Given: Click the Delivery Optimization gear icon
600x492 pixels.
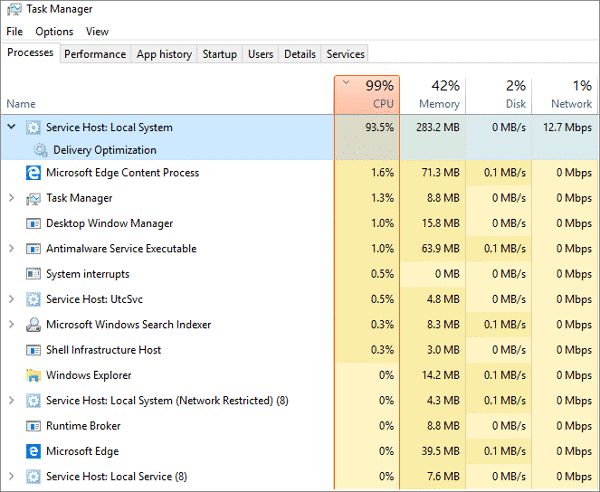Looking at the screenshot, I should 40,150.
